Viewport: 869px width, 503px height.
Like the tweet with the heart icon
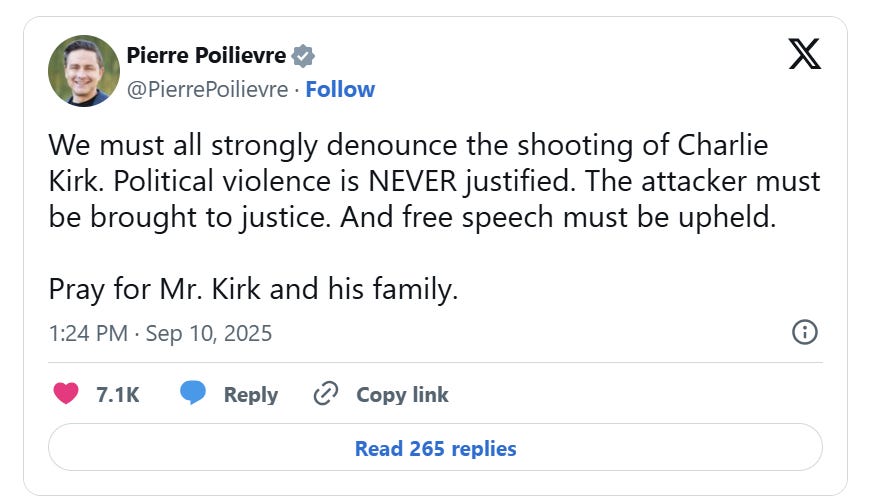click(66, 394)
